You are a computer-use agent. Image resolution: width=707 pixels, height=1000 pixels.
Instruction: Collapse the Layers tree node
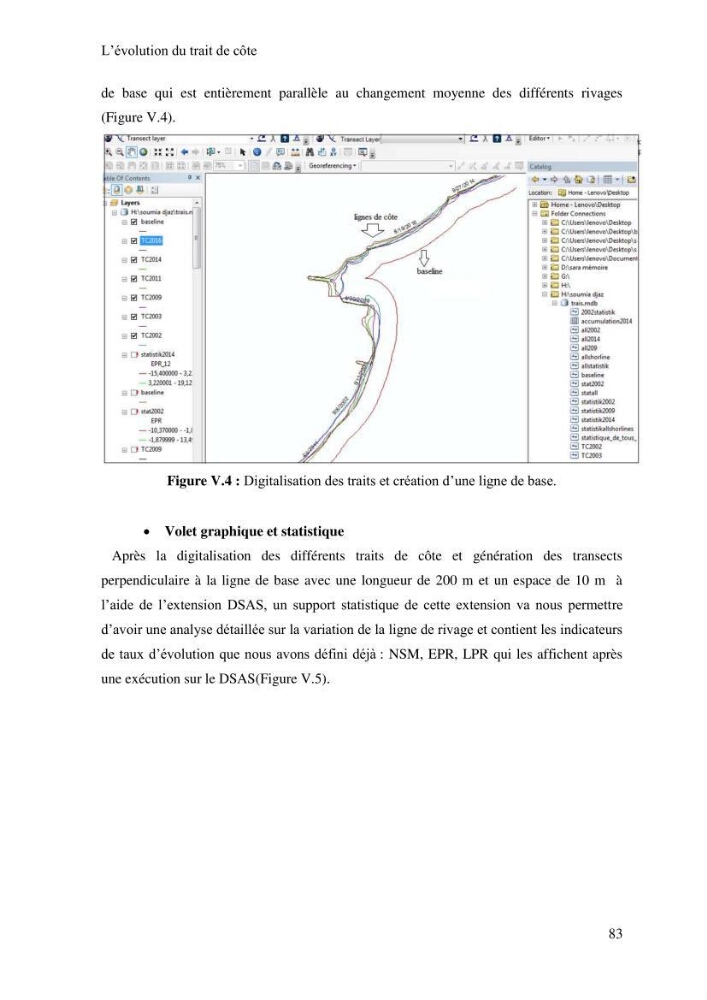pos(106,203)
